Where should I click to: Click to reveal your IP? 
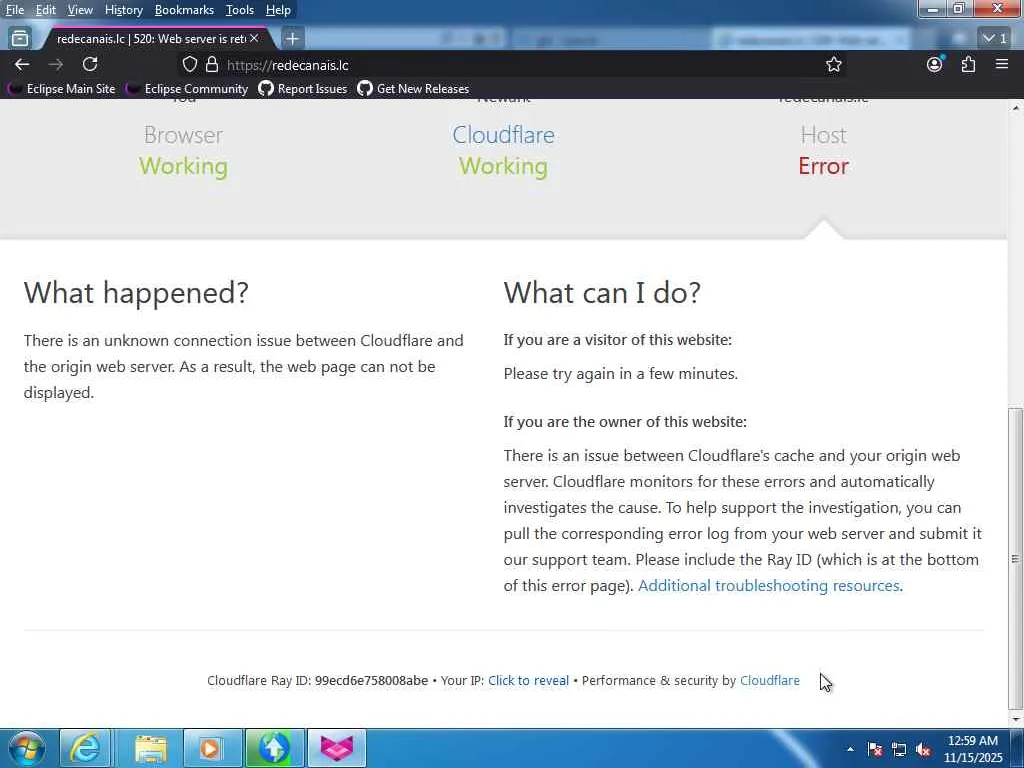click(x=528, y=680)
